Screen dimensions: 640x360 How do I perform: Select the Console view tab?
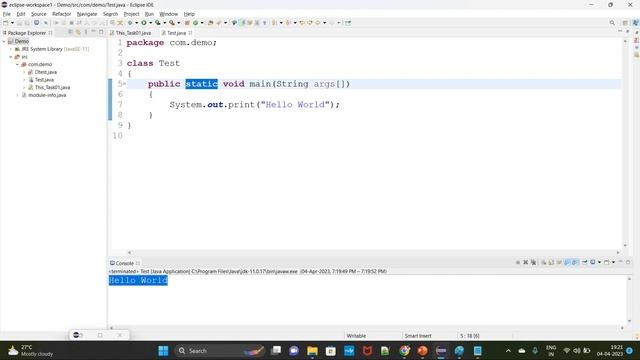(x=124, y=263)
